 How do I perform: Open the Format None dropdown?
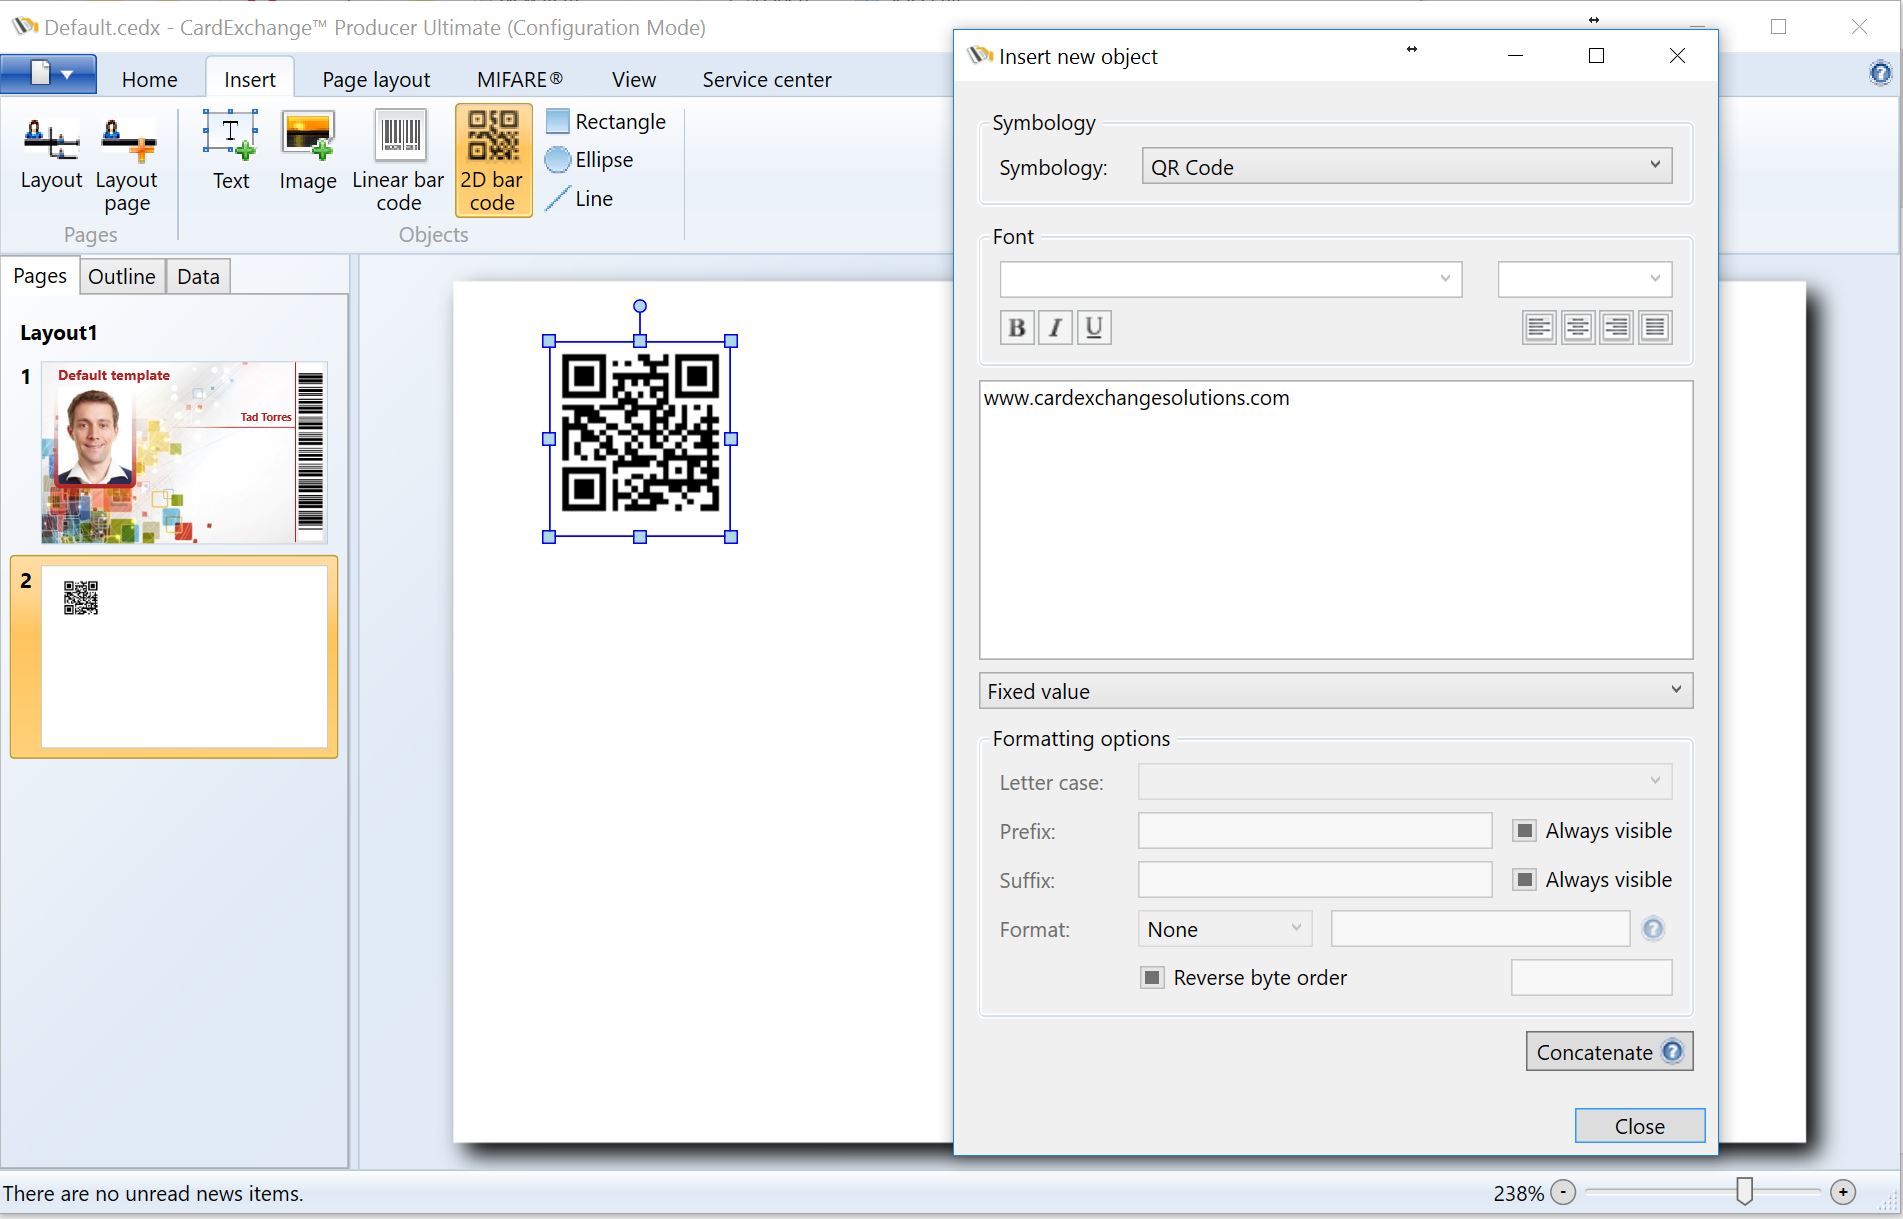(1225, 929)
